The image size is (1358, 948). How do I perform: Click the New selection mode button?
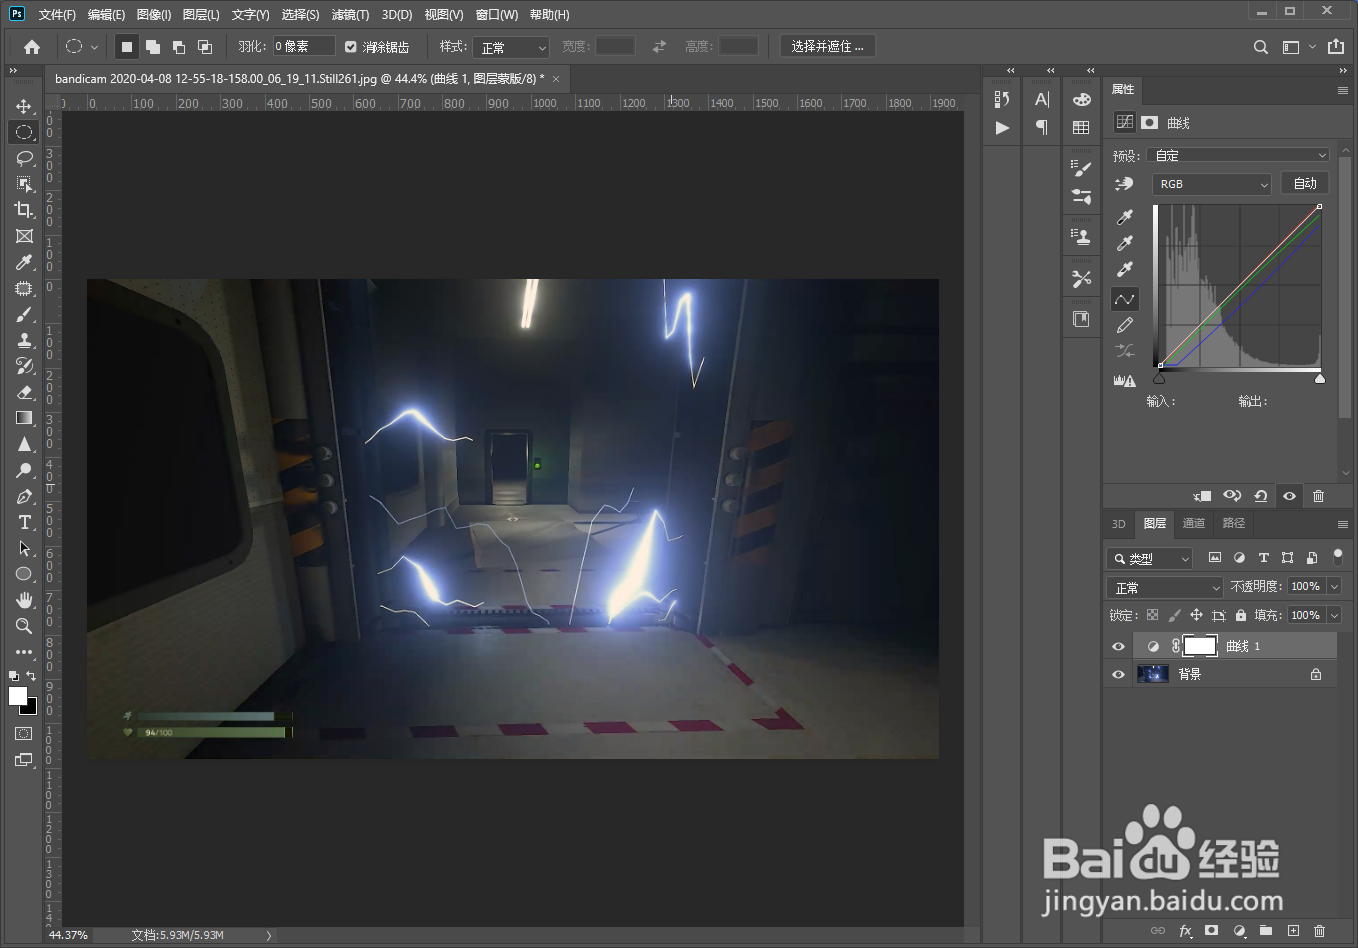[x=127, y=47]
